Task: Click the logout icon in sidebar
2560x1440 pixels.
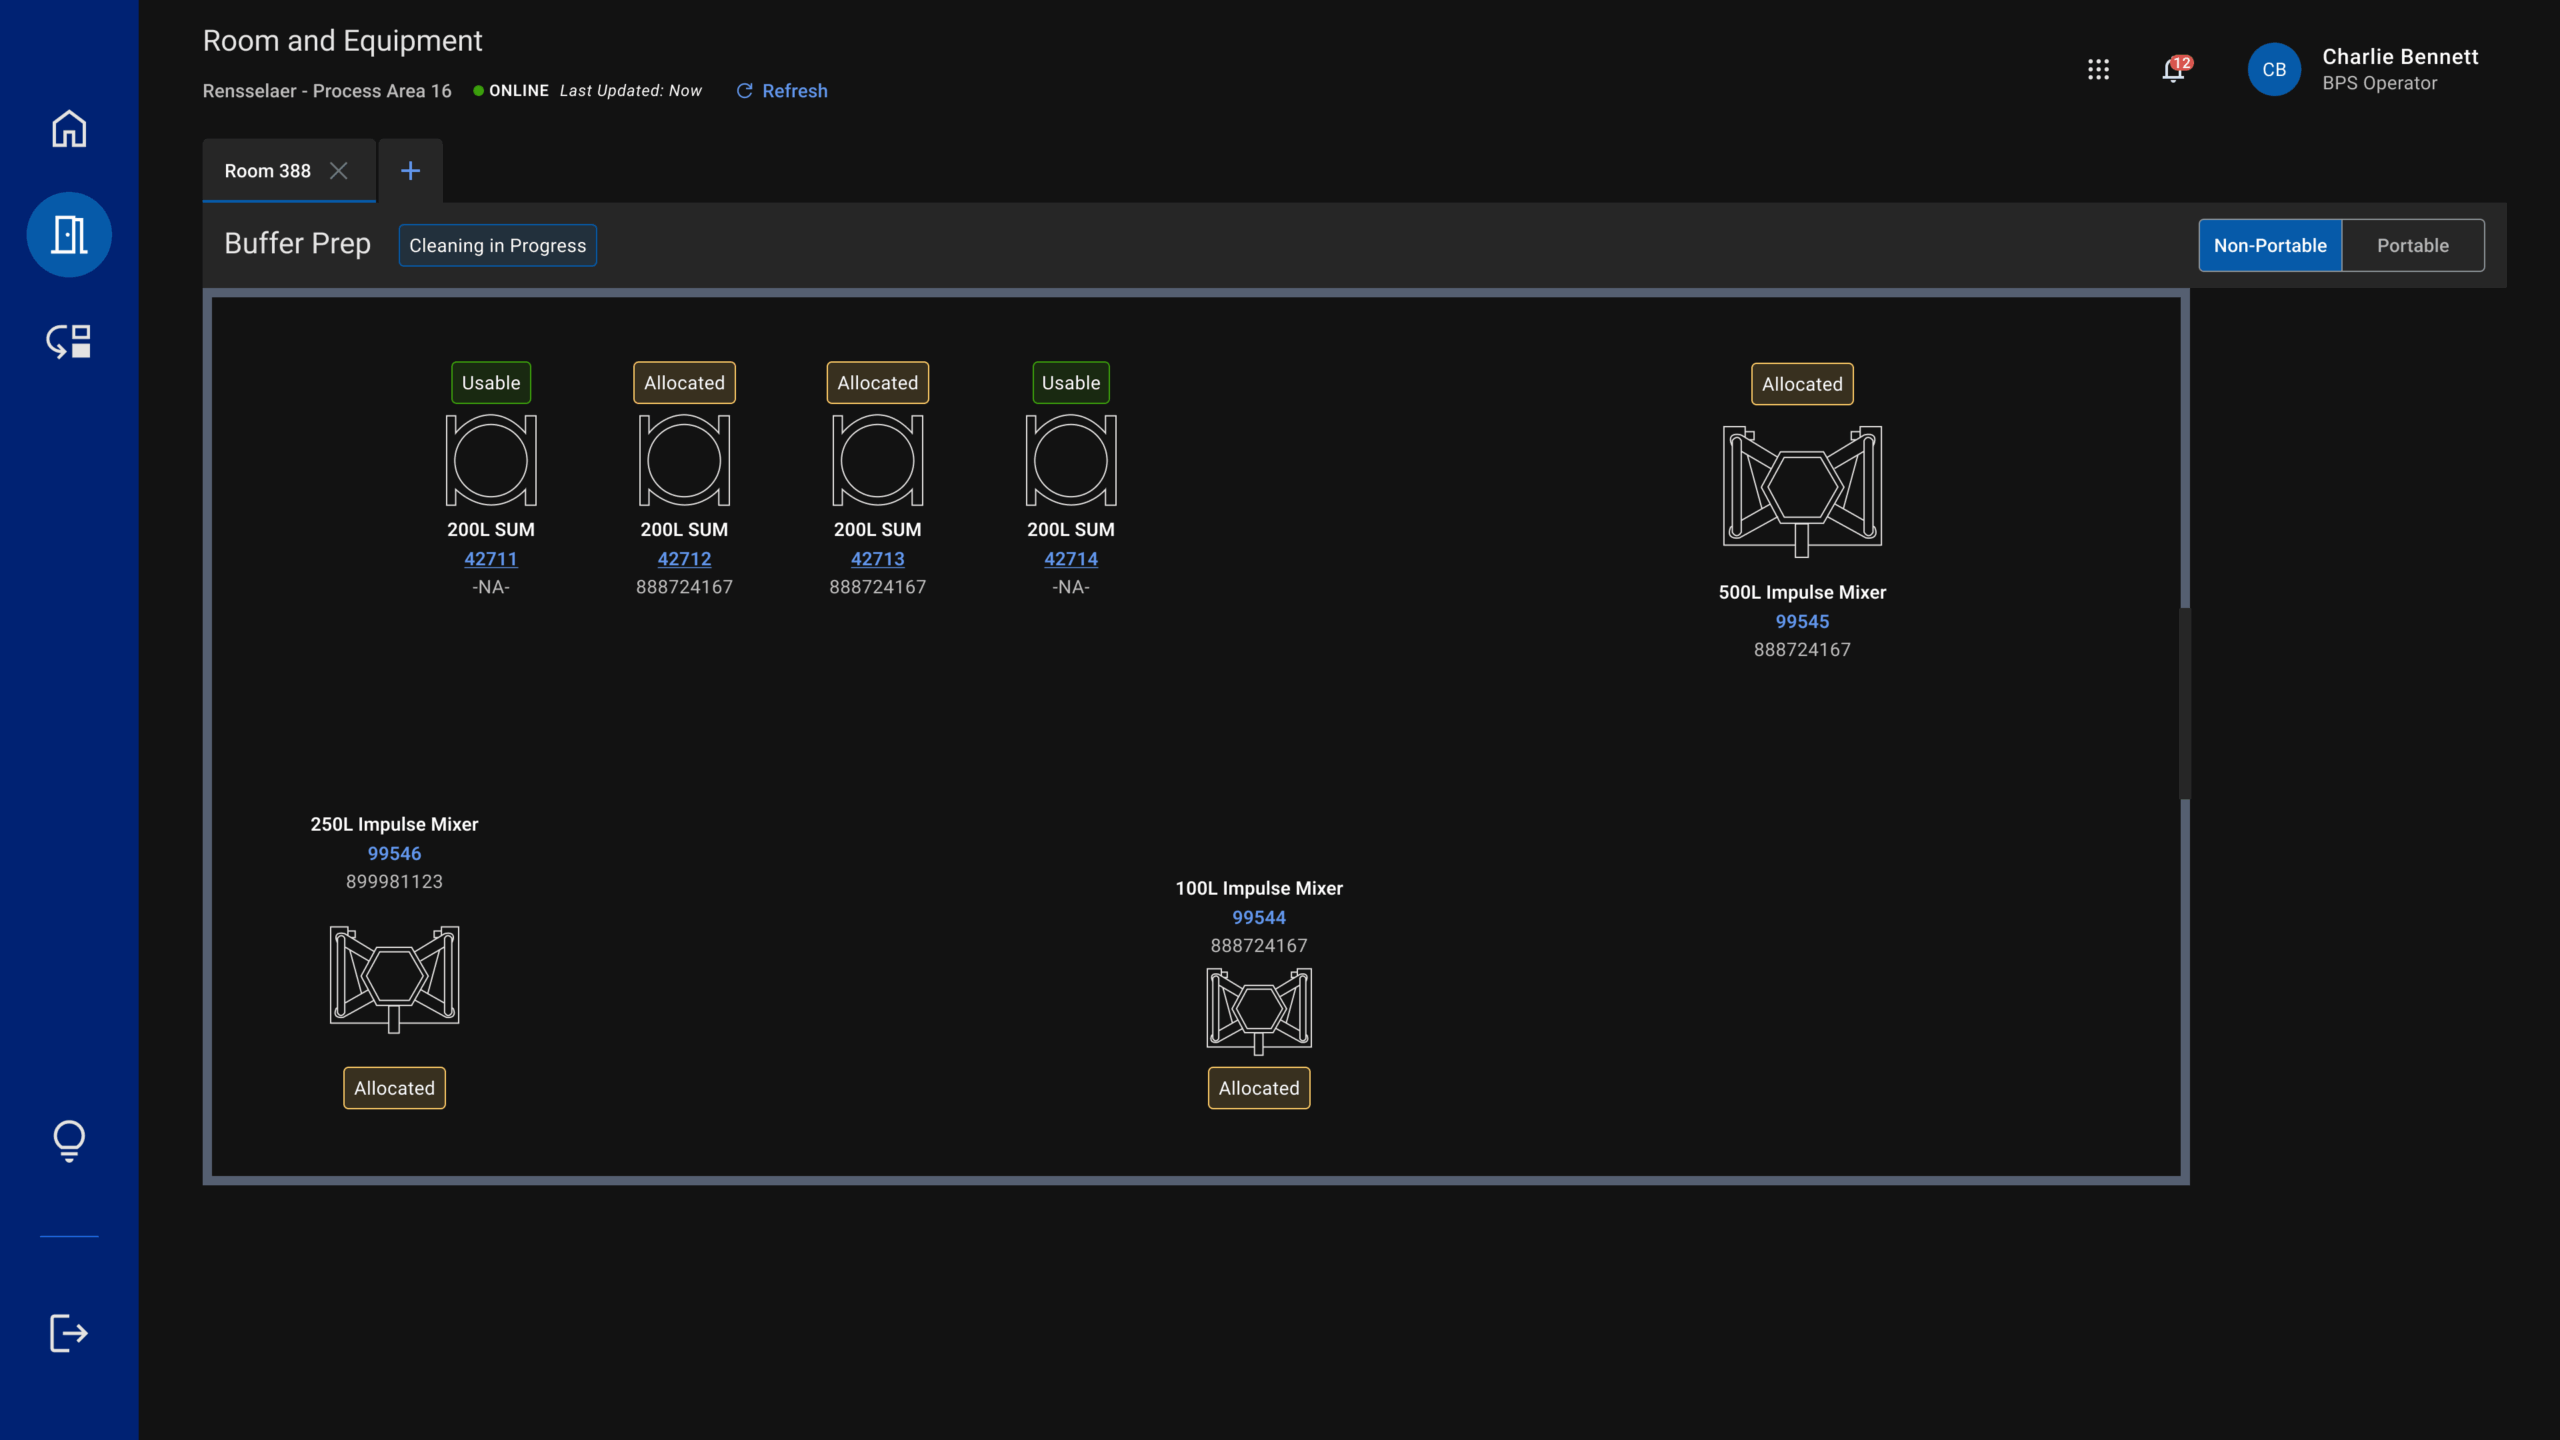Action: 69,1333
